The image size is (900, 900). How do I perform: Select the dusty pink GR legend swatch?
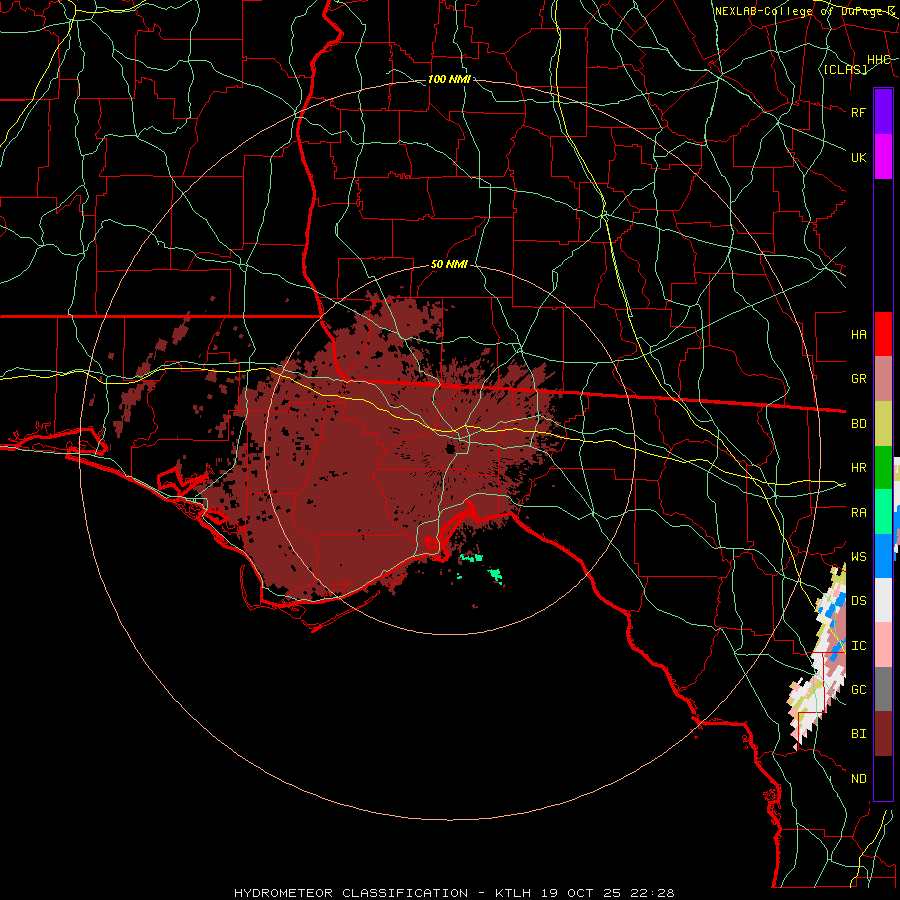(x=883, y=379)
